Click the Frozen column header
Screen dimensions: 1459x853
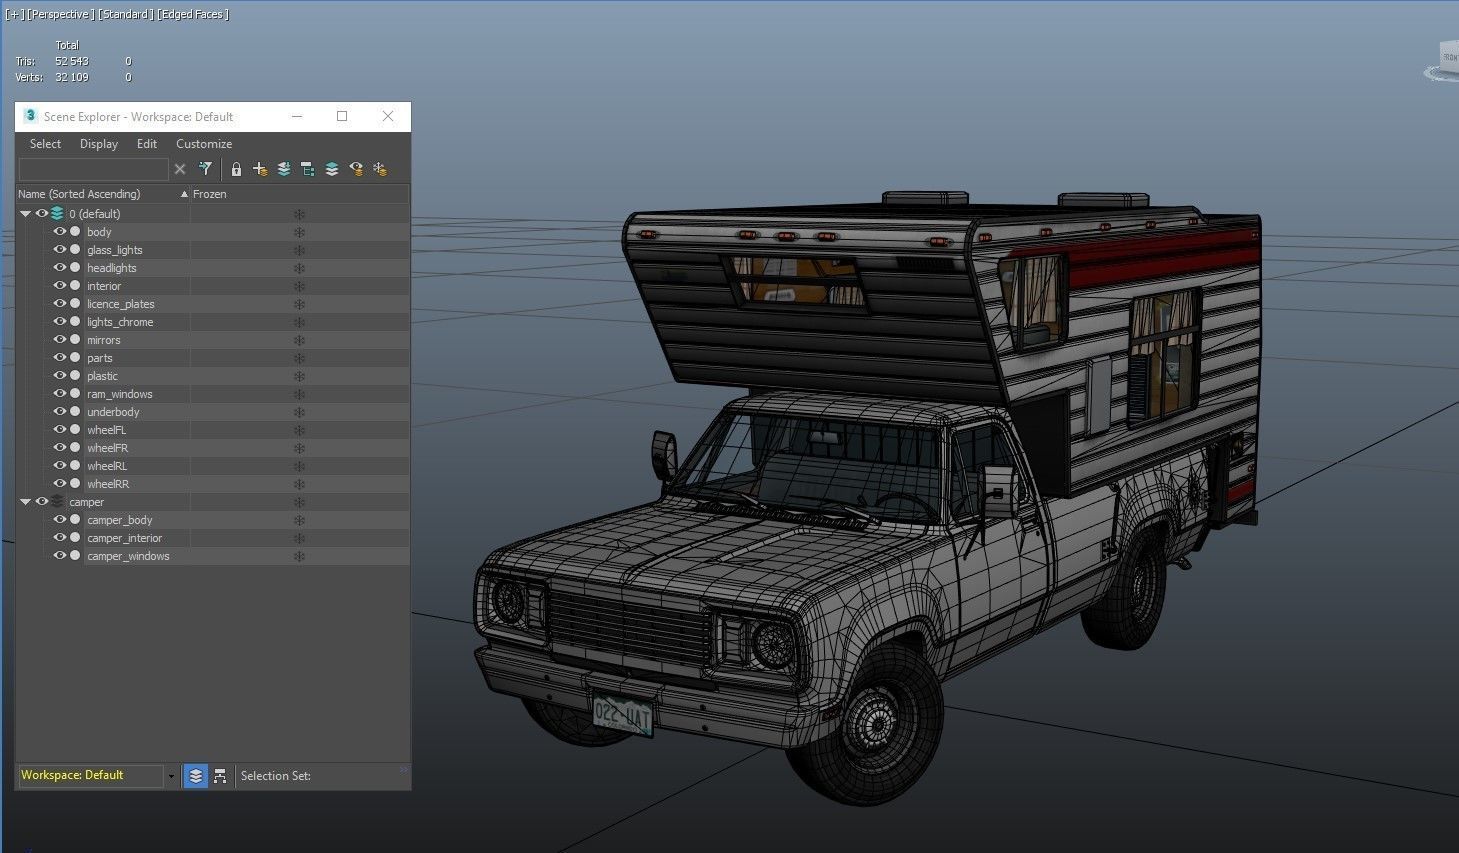(300, 194)
